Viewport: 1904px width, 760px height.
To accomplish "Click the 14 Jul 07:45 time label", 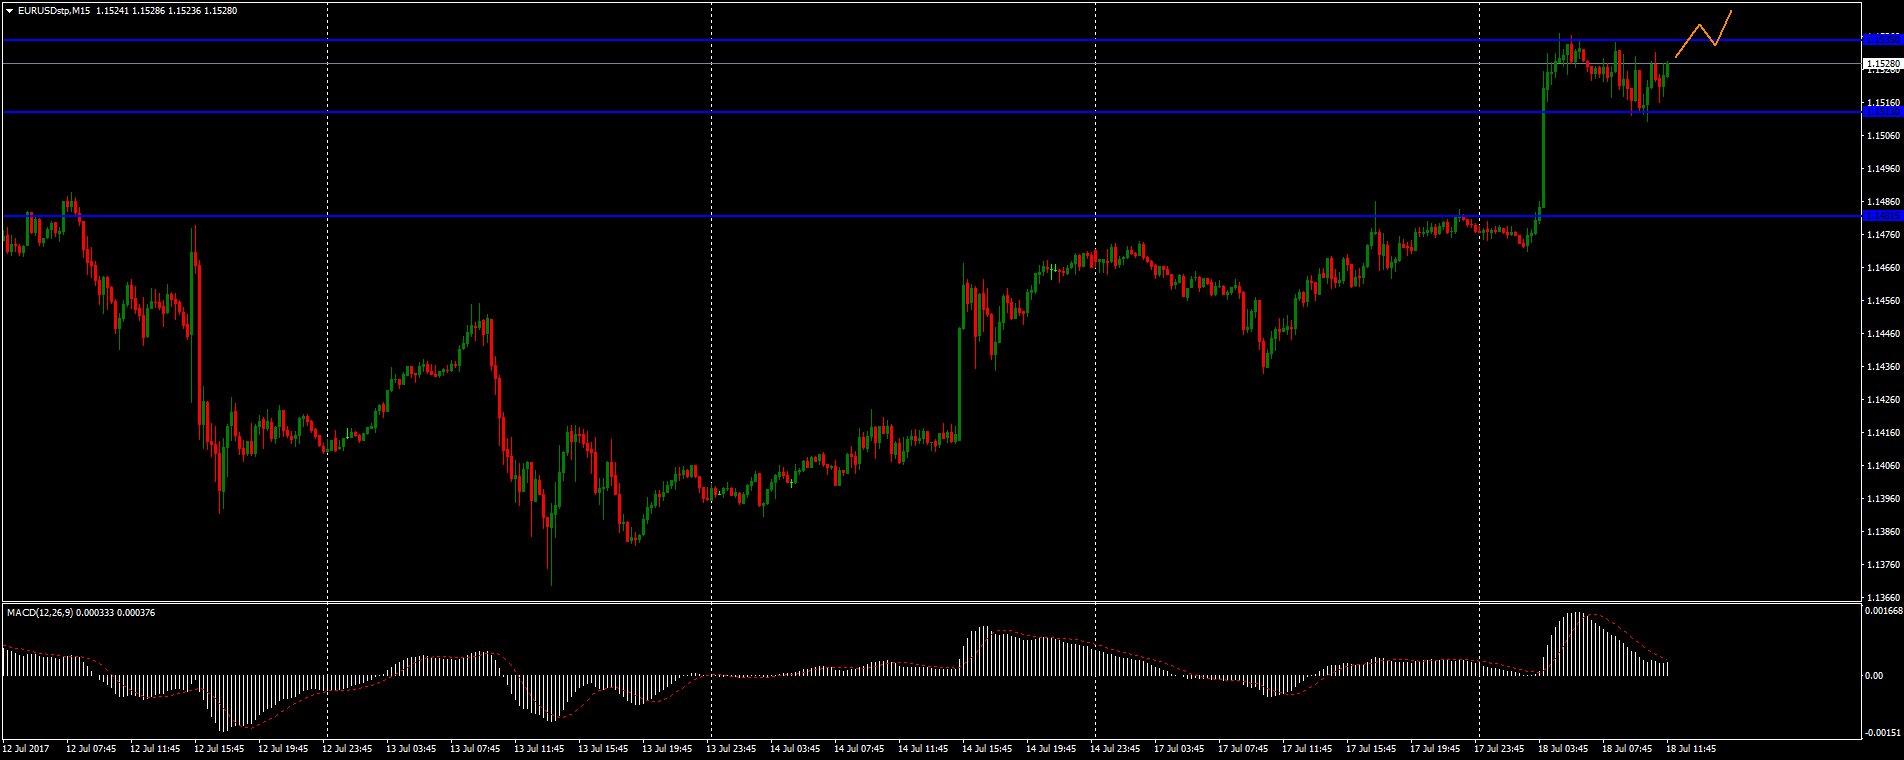I will [x=859, y=747].
